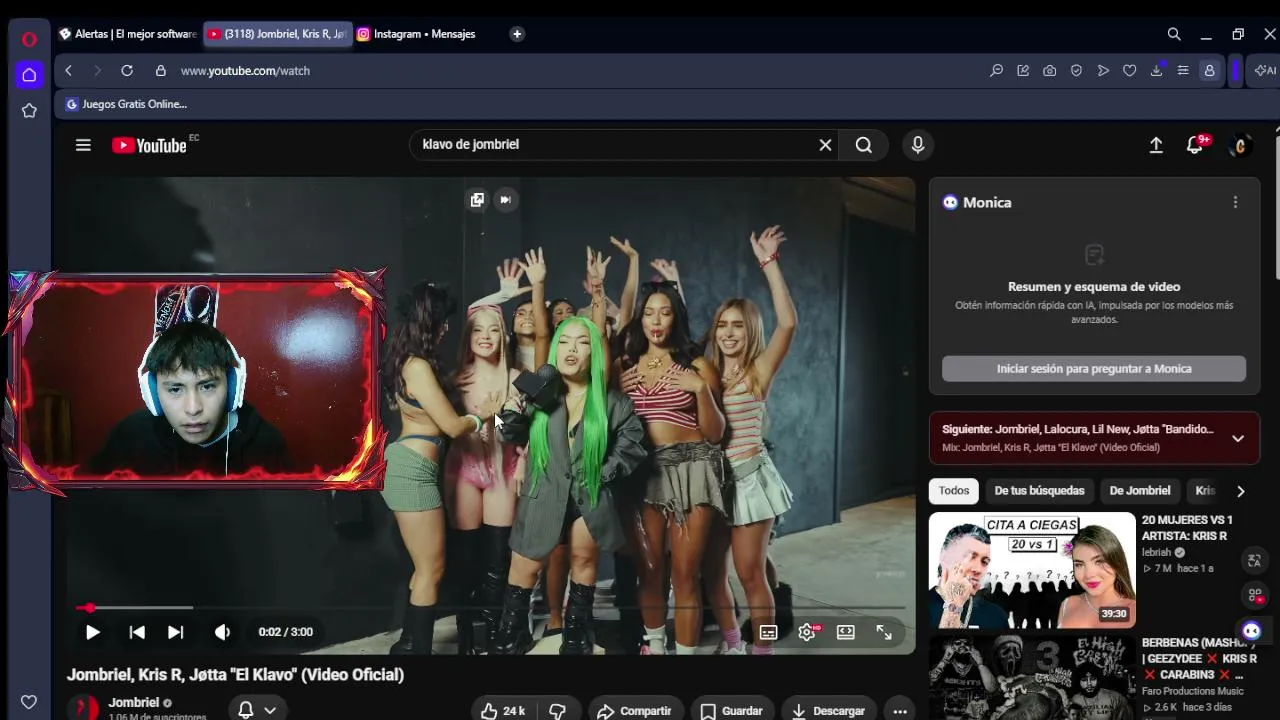1280x720 pixels.
Task: Show more filter chips with the arrow
Action: point(1240,491)
